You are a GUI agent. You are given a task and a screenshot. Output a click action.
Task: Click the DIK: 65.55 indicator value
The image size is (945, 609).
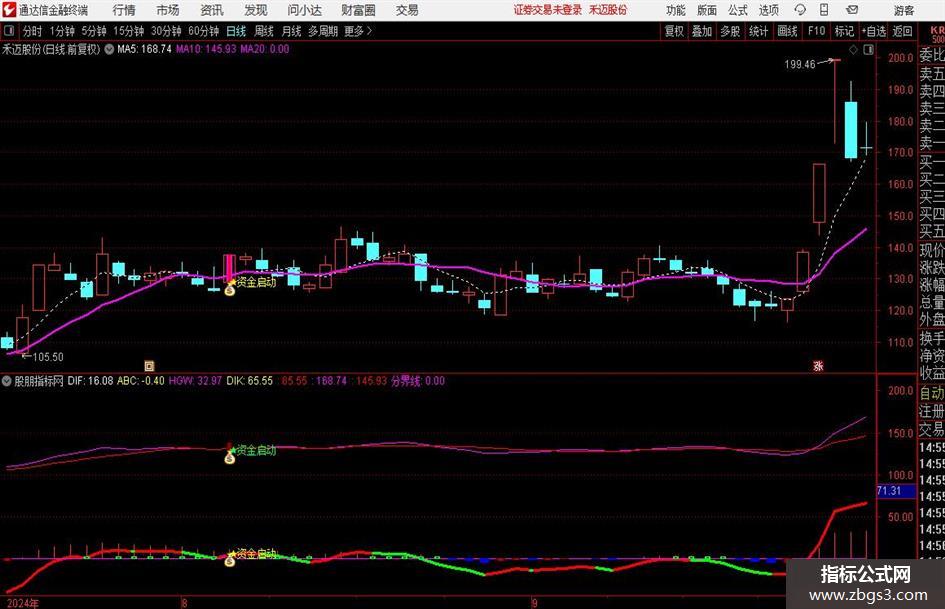pos(250,381)
